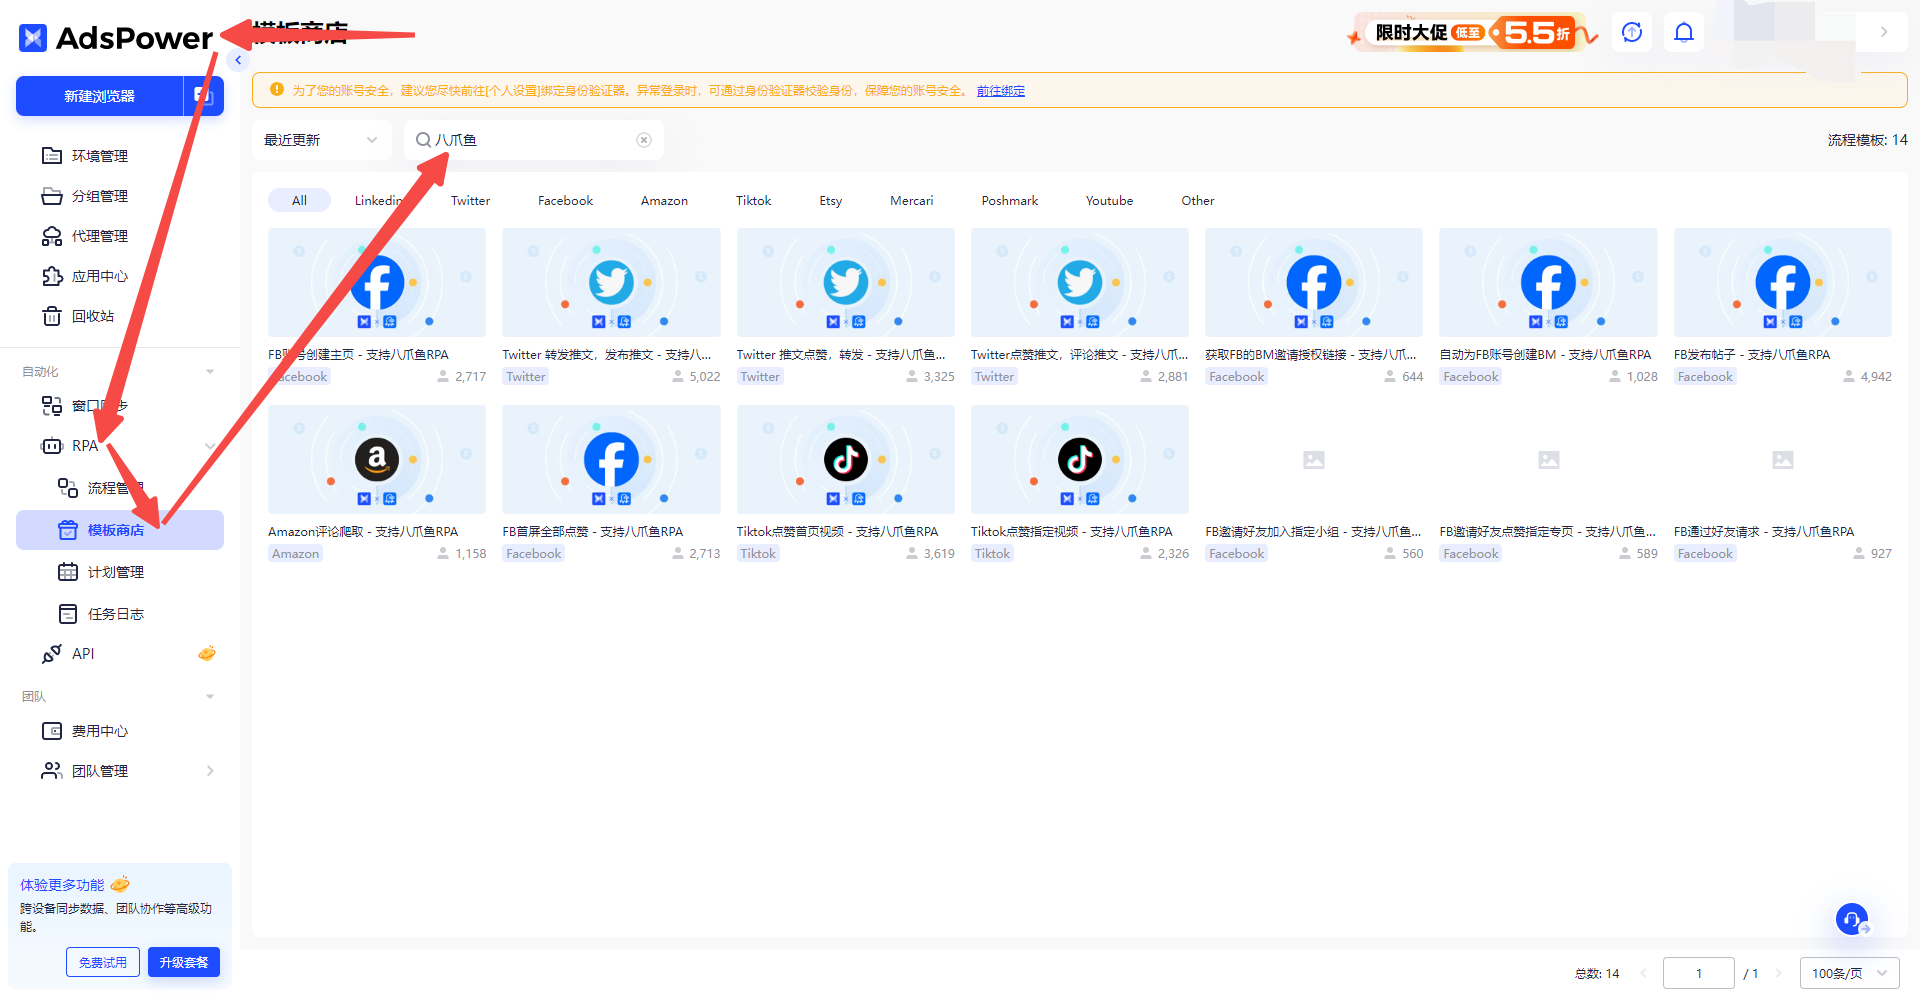The image size is (1920, 997).
Task: Open the API plug icon
Action: click(x=52, y=654)
